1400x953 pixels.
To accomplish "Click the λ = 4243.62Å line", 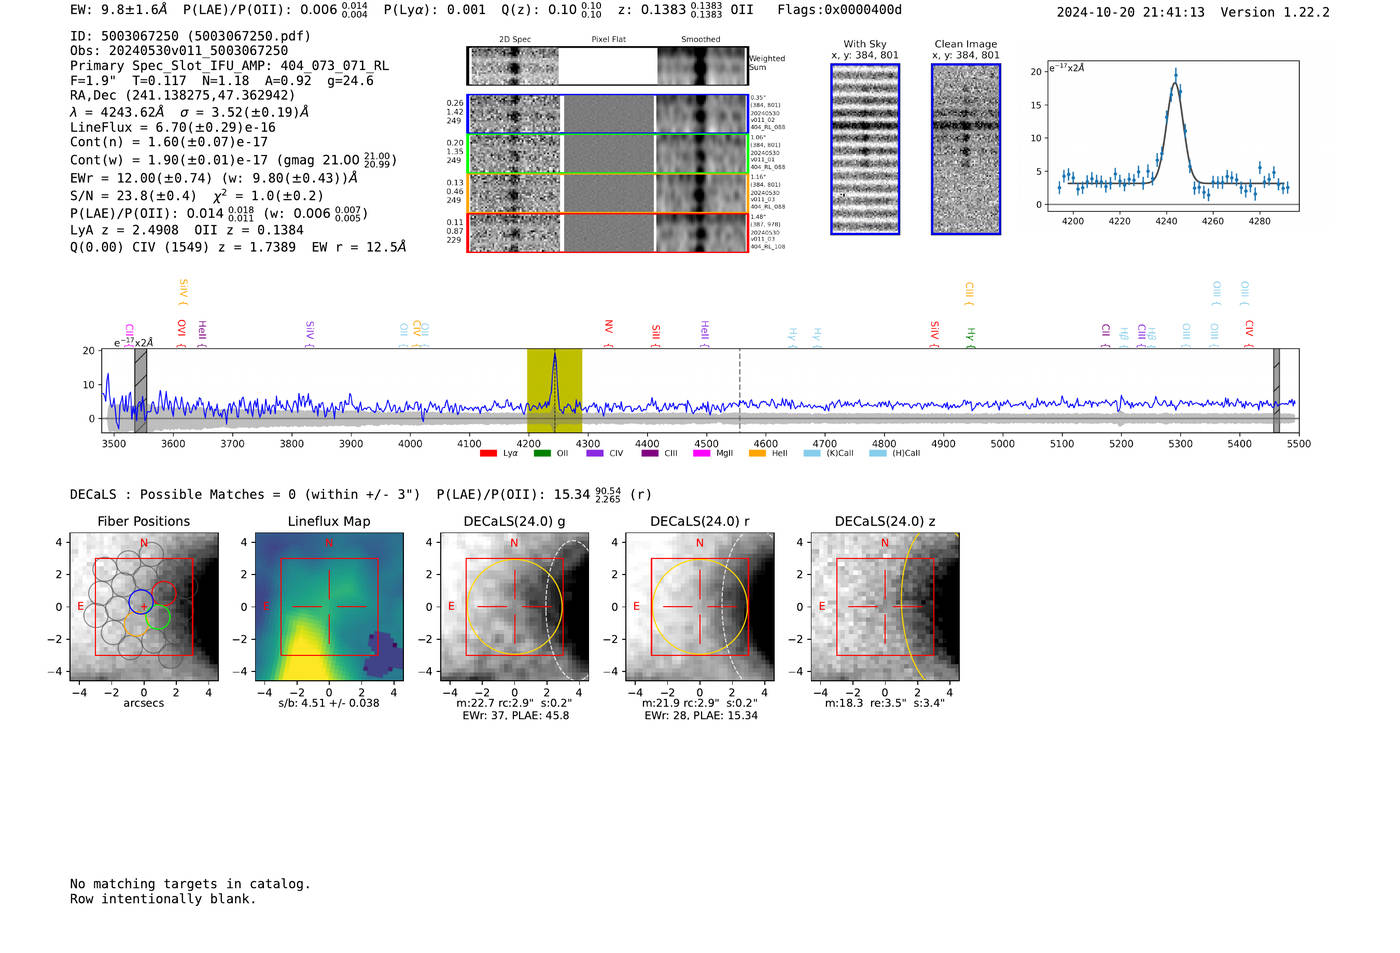I will click(190, 112).
